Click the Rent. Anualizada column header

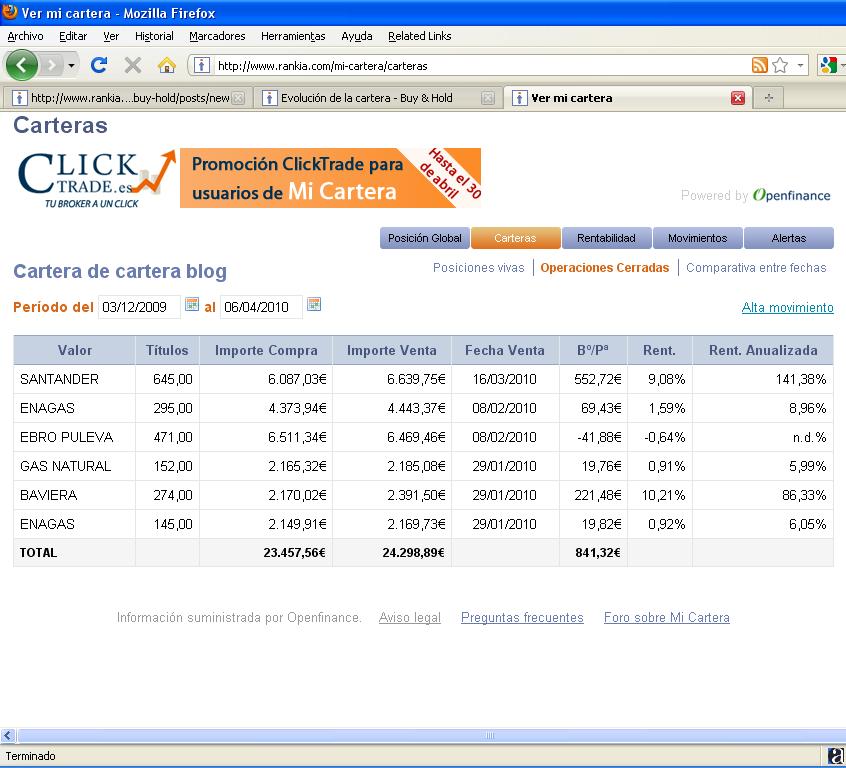coord(763,350)
